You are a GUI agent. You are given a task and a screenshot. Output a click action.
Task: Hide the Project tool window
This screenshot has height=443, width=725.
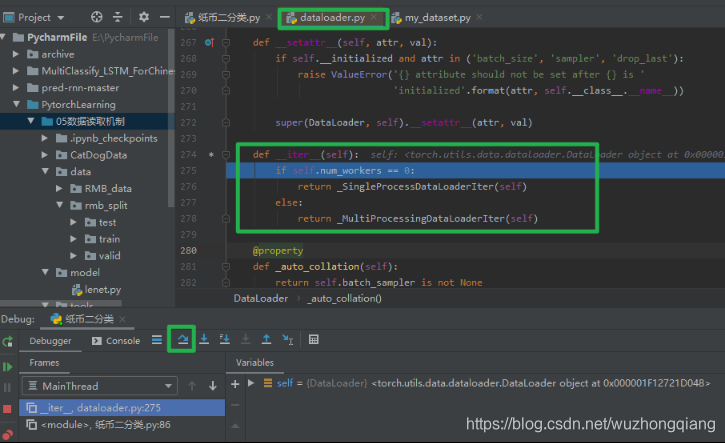[165, 18]
